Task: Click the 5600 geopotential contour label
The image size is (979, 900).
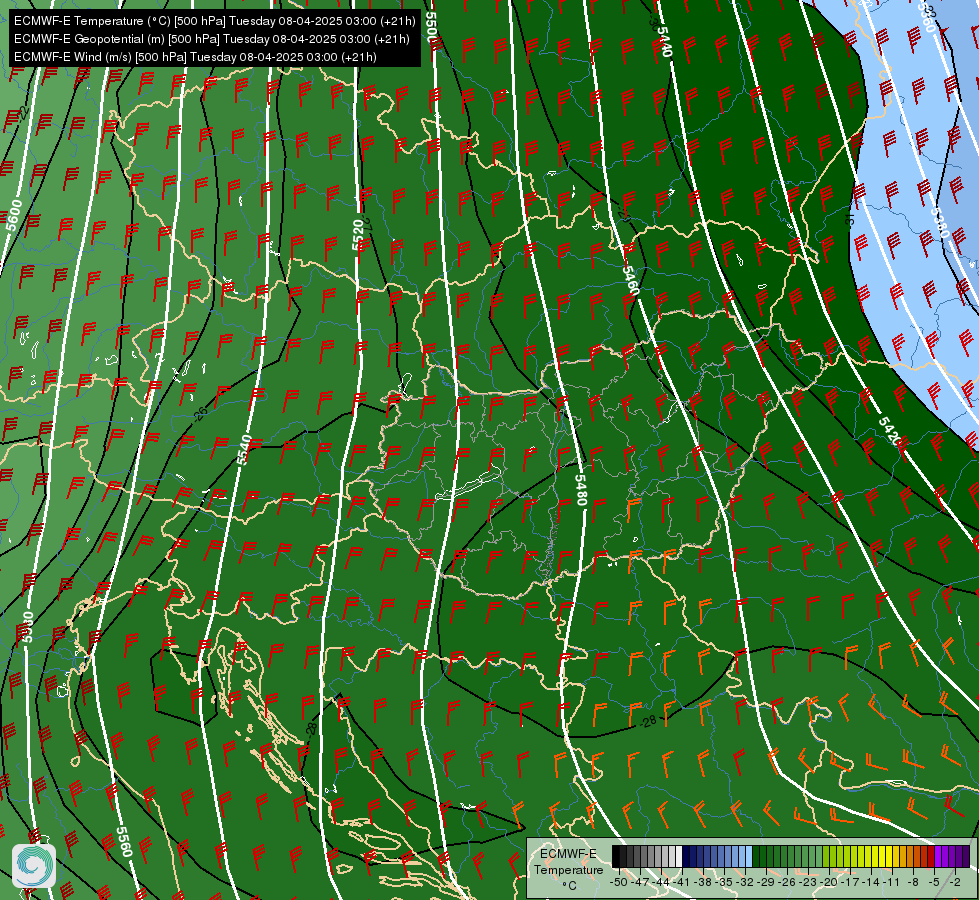Action: 14,215
